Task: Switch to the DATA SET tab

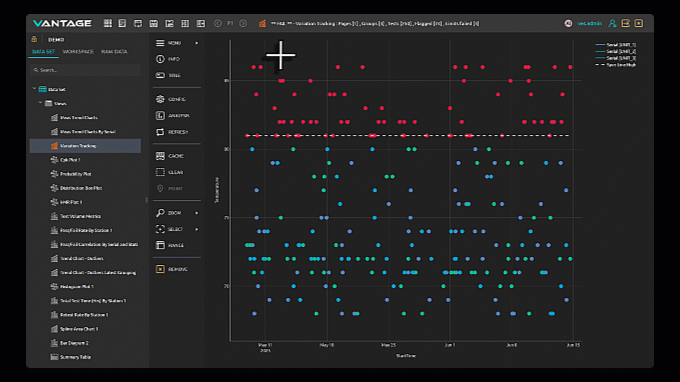Action: click(x=43, y=52)
